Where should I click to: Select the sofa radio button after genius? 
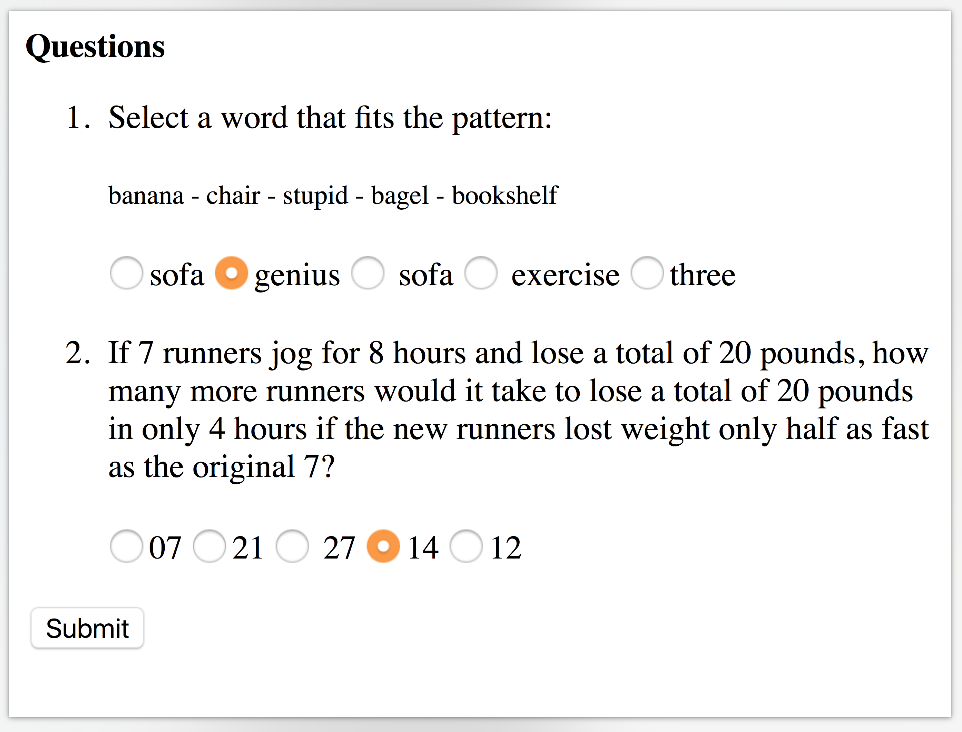[x=368, y=274]
